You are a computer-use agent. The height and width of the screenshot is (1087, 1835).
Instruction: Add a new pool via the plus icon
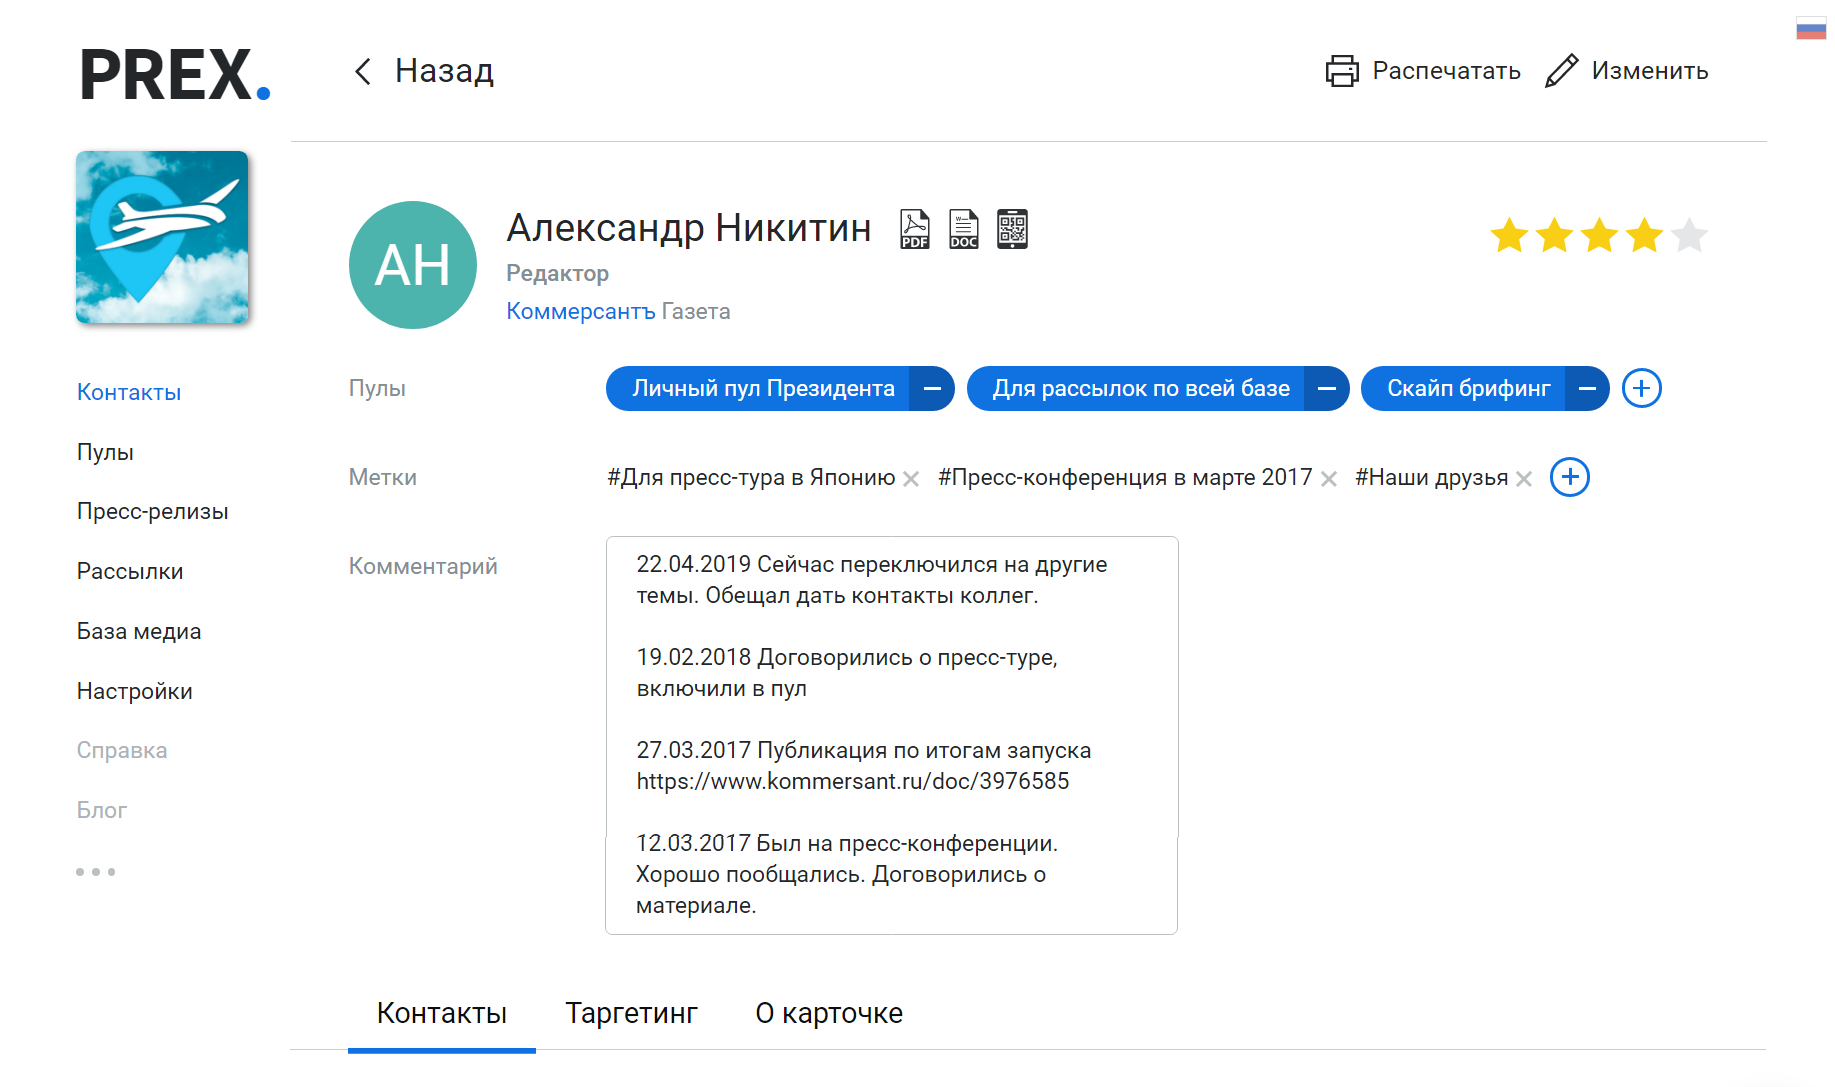(1641, 388)
